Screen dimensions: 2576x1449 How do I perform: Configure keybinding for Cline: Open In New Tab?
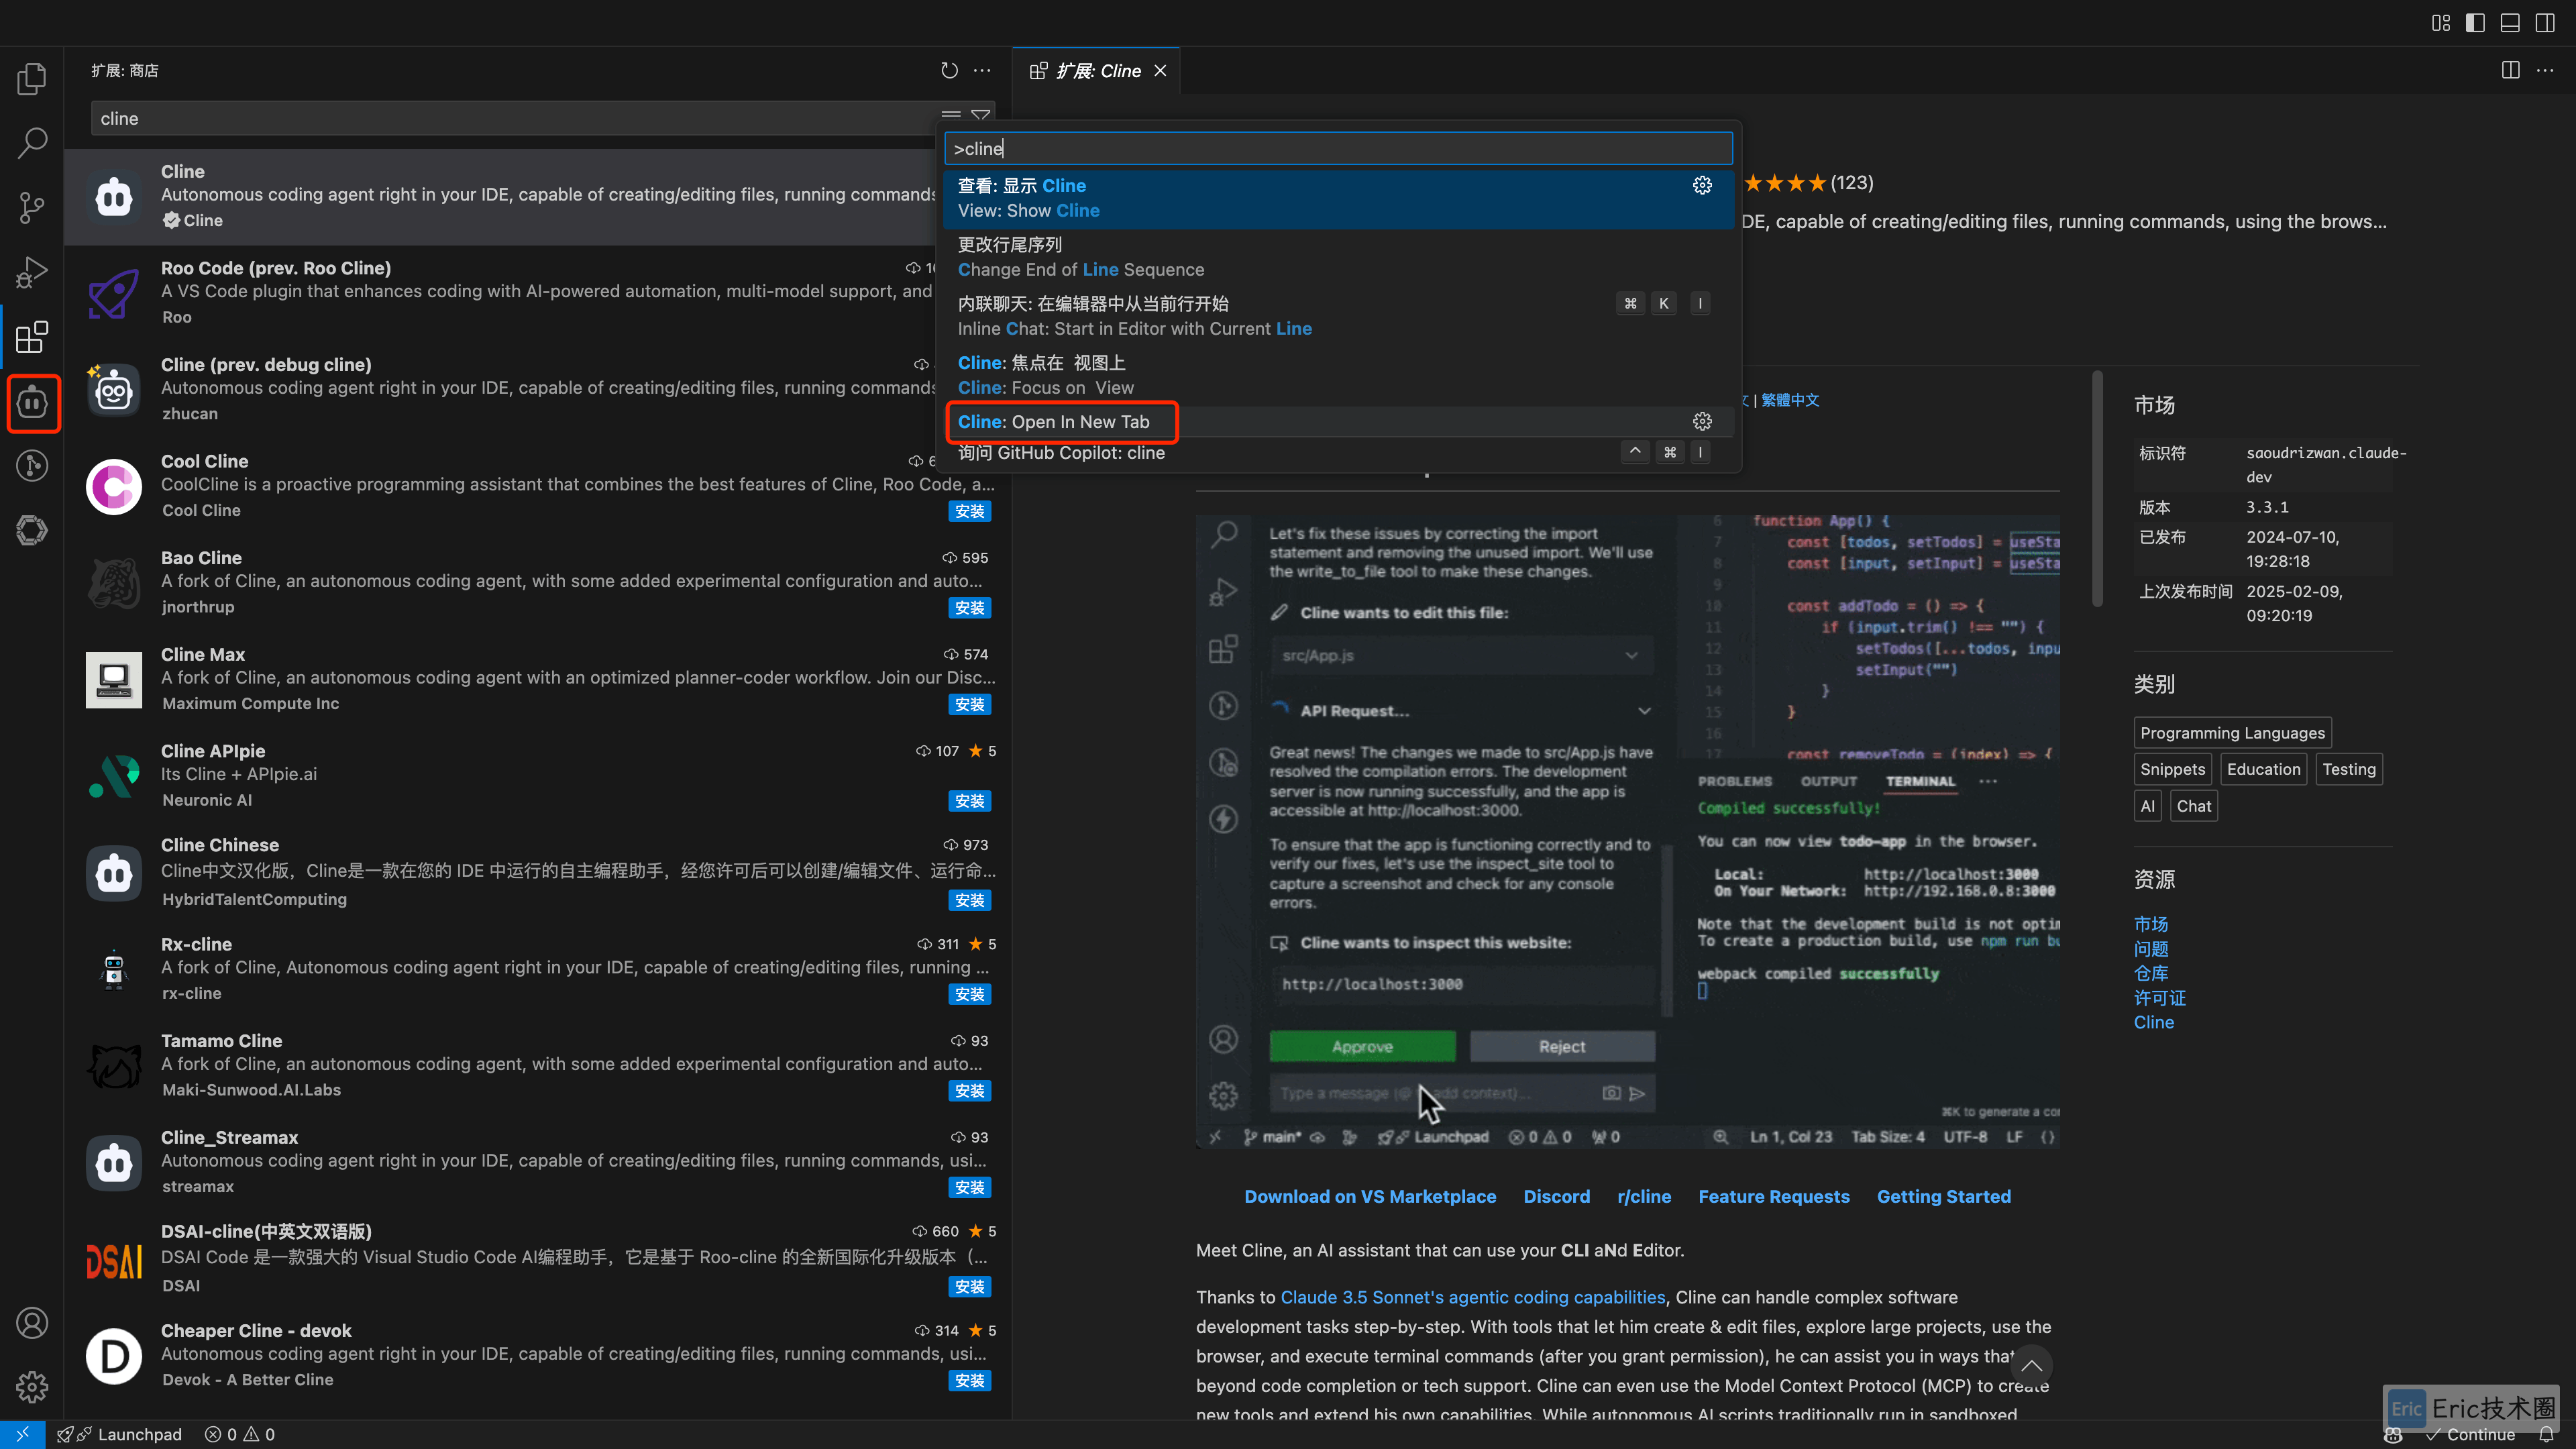(x=1702, y=422)
